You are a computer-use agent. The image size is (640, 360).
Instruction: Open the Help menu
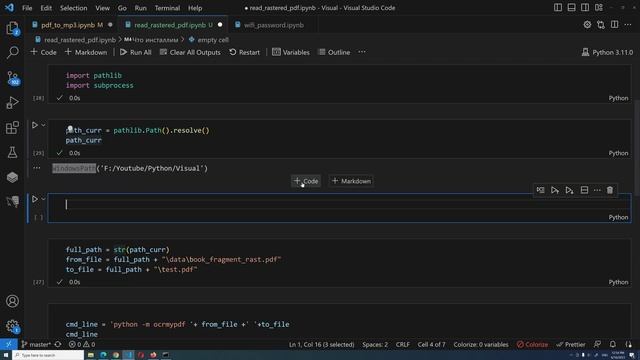click(x=195, y=8)
